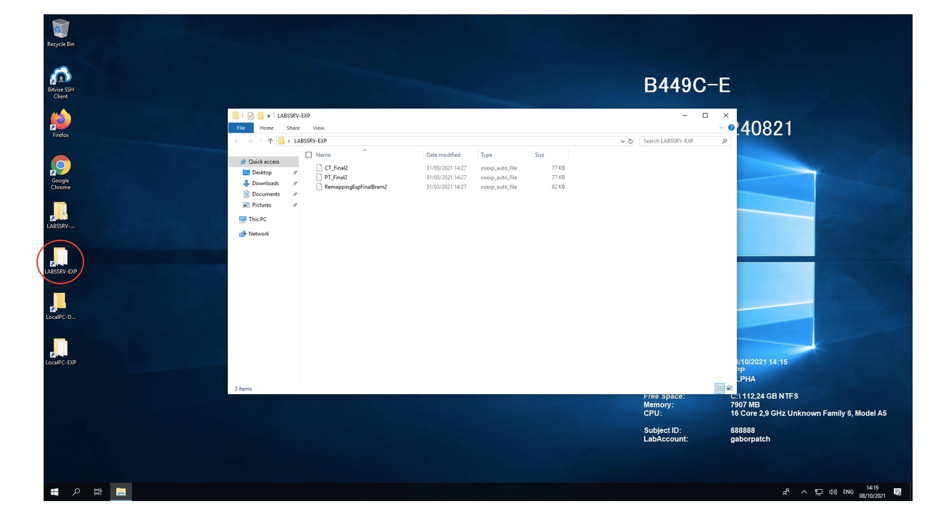The width and height of the screenshot is (943, 525).
Task: Click File Explorer taskbar icon
Action: coord(121,492)
